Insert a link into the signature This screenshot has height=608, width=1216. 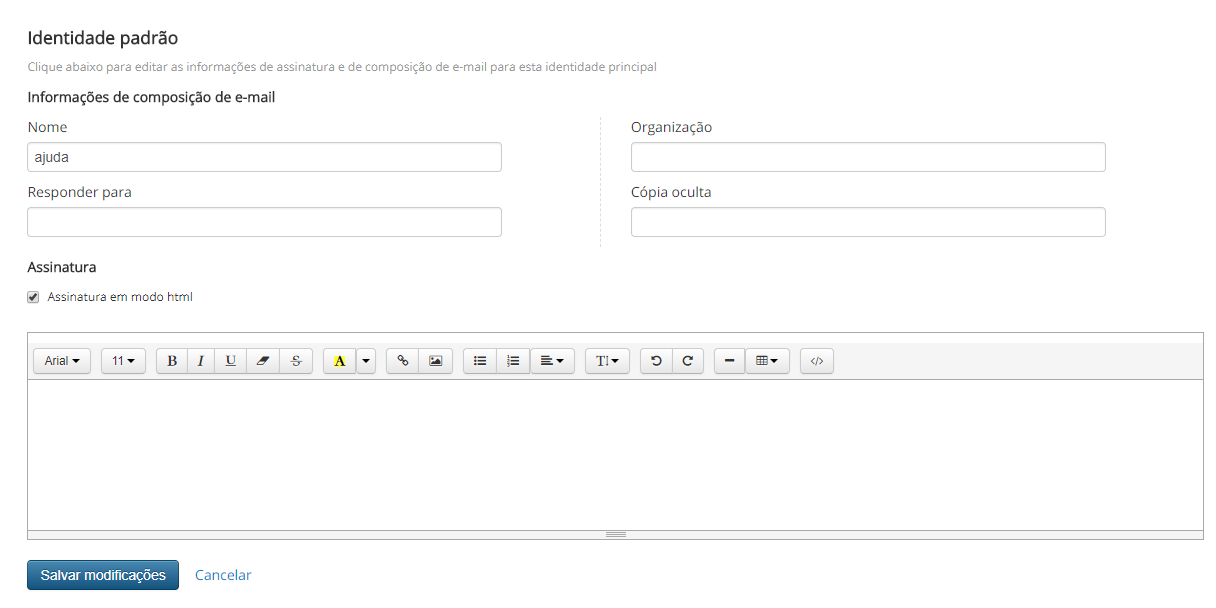pos(403,361)
